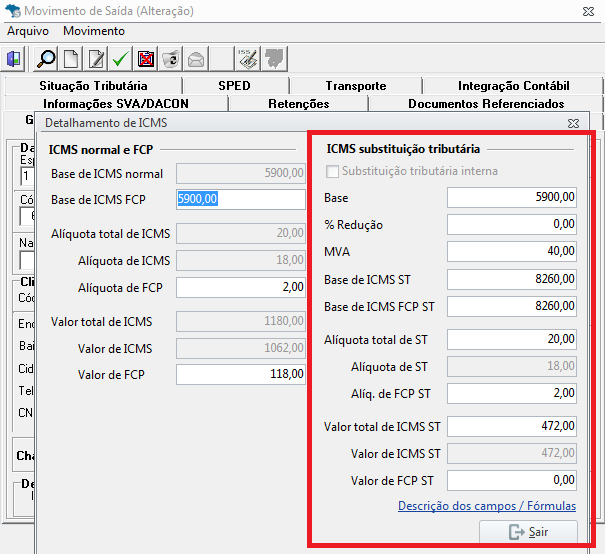Click the ISS signing pen toolbar icon
This screenshot has height=554, width=605.
(247, 59)
